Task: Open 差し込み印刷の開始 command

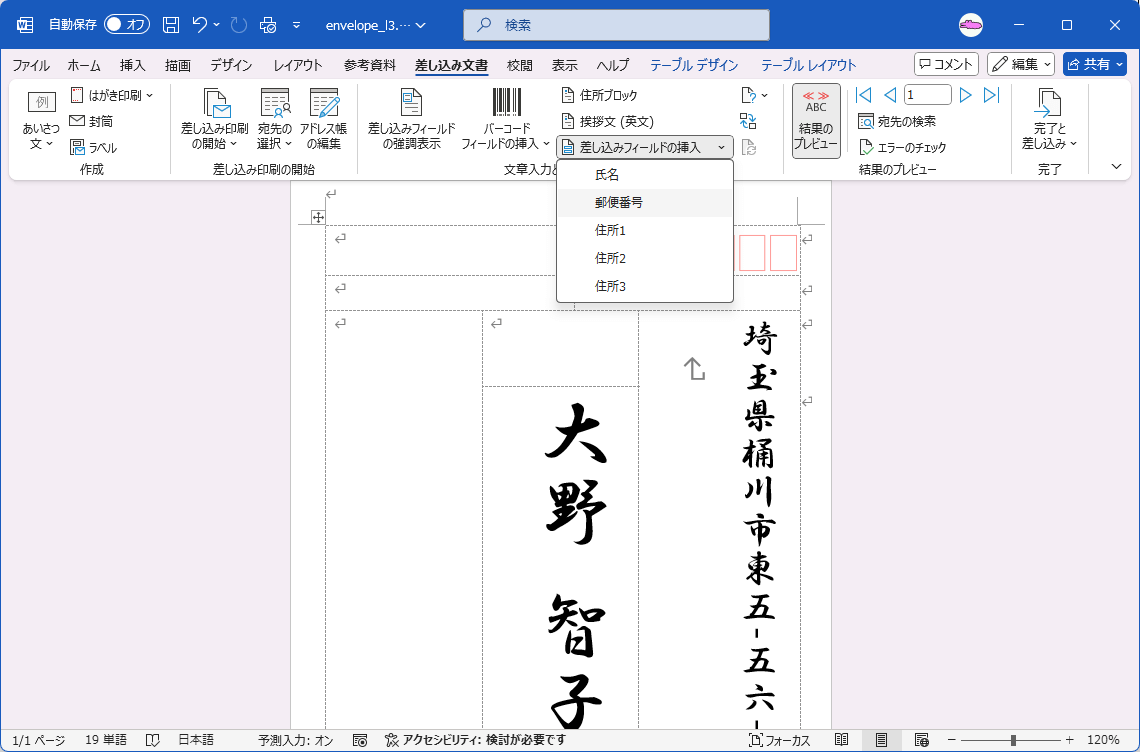Action: (214, 119)
